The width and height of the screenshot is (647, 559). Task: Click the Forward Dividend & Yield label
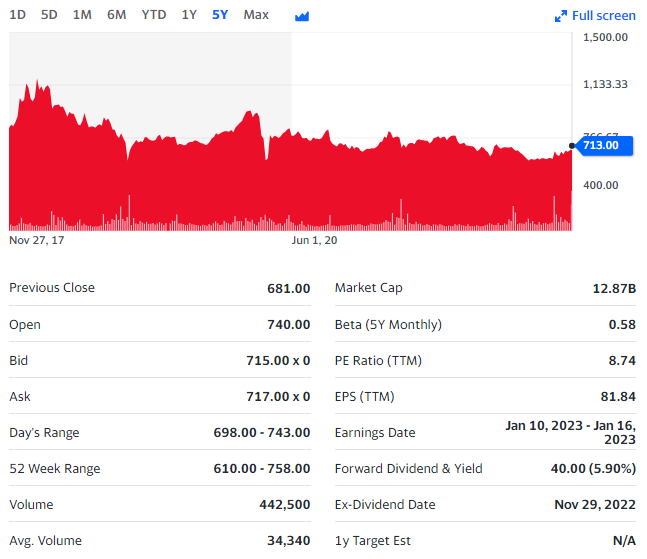409,469
